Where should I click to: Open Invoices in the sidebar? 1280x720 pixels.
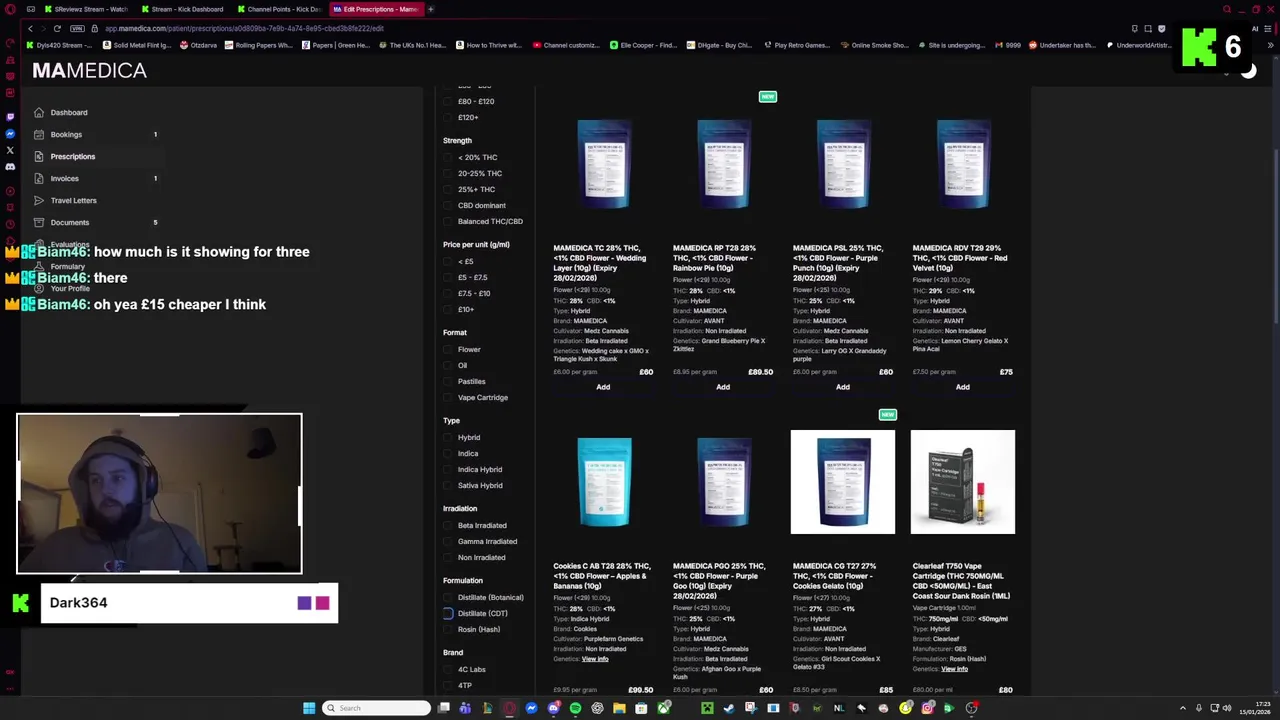point(64,178)
